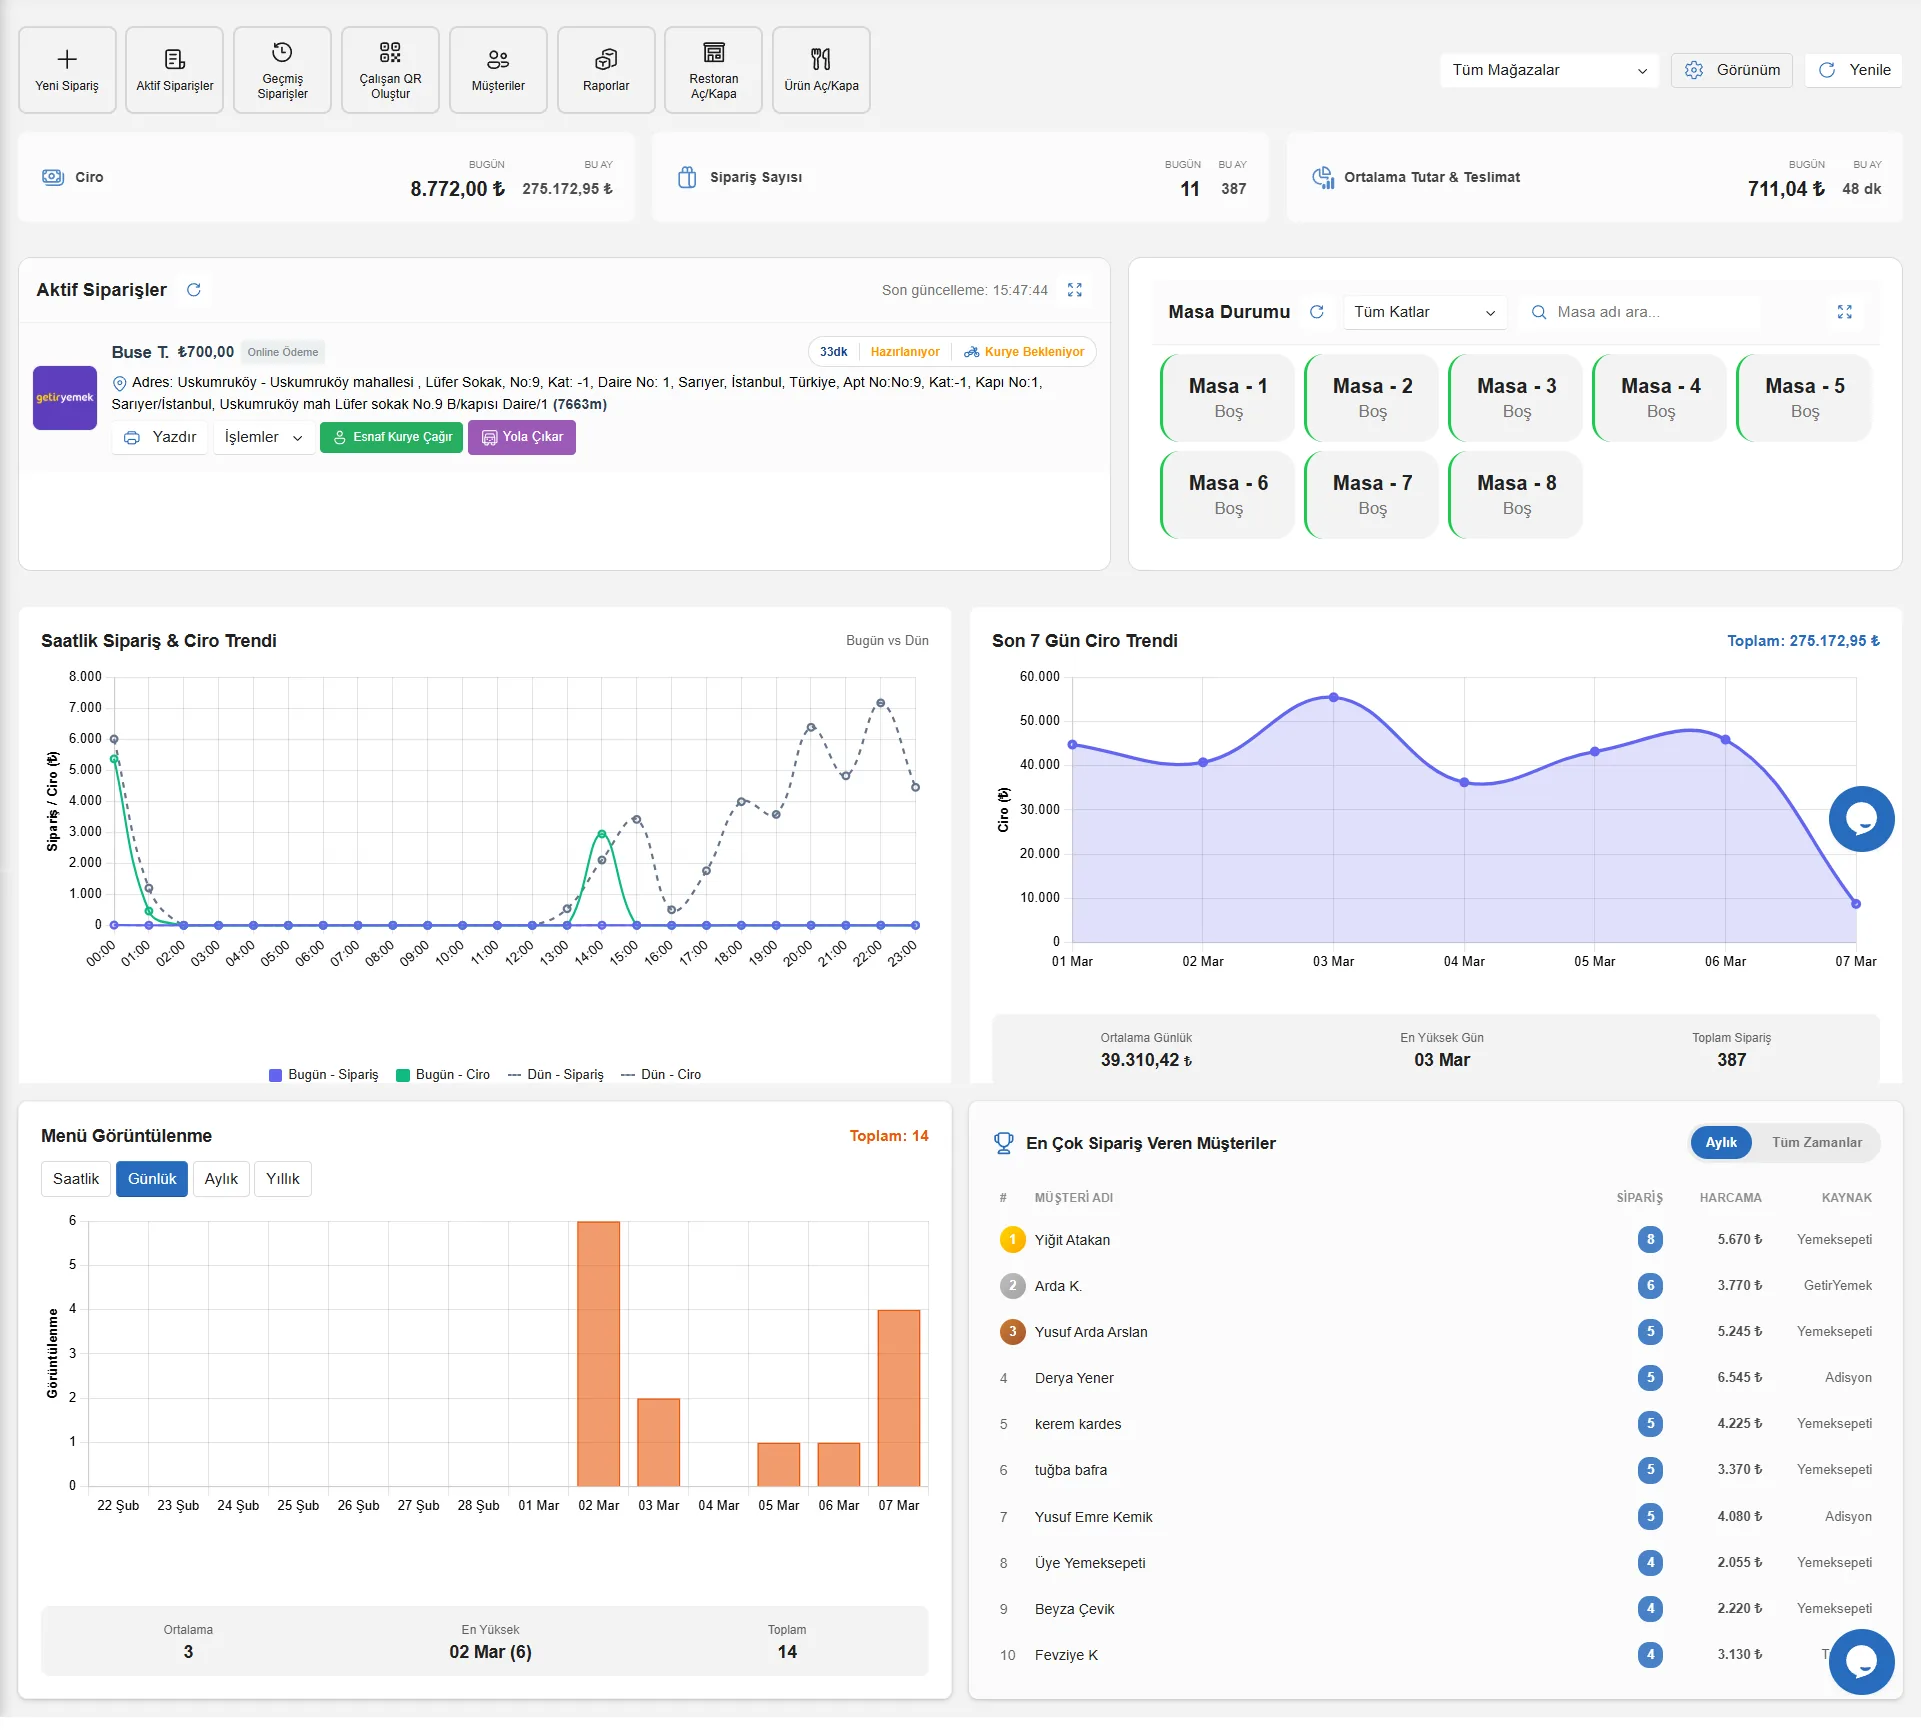This screenshot has width=1921, height=1735.
Task: Click the Yenile refresh button
Action: tap(1854, 70)
